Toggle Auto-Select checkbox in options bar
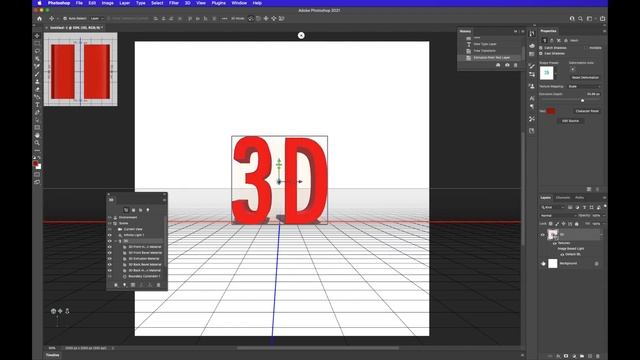 [x=65, y=18]
